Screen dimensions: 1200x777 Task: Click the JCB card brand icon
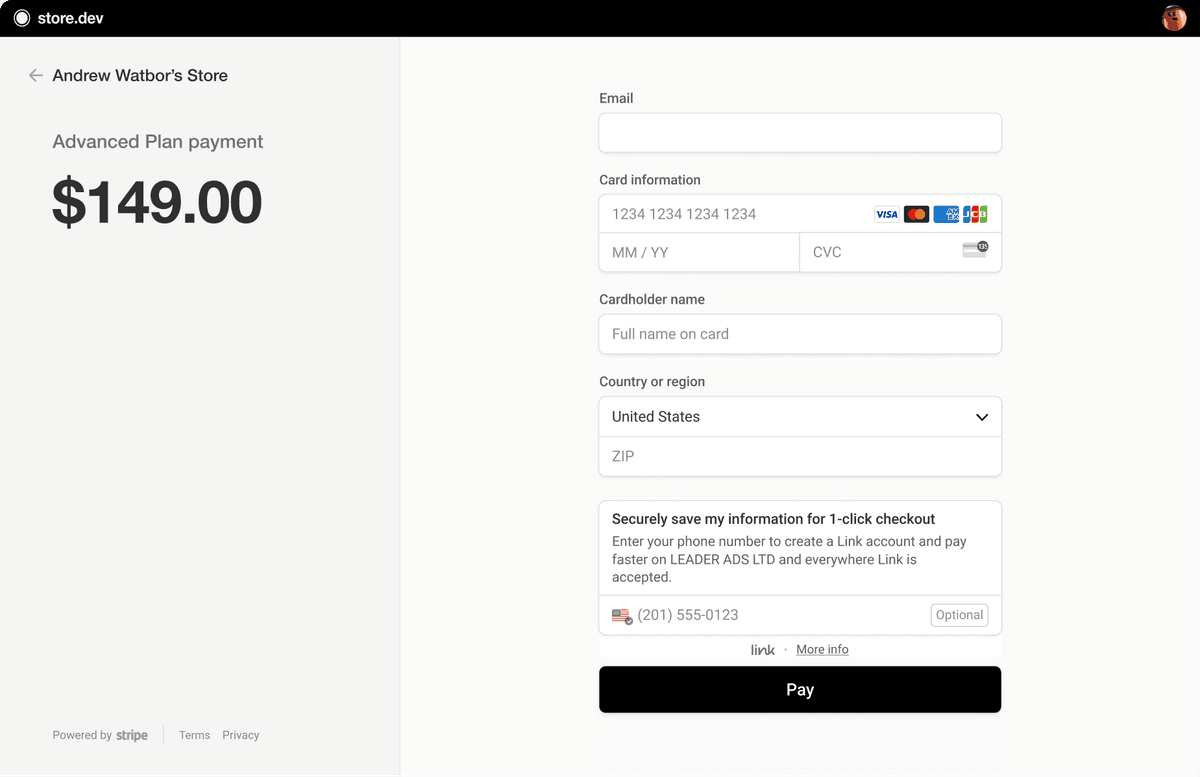click(x=975, y=214)
